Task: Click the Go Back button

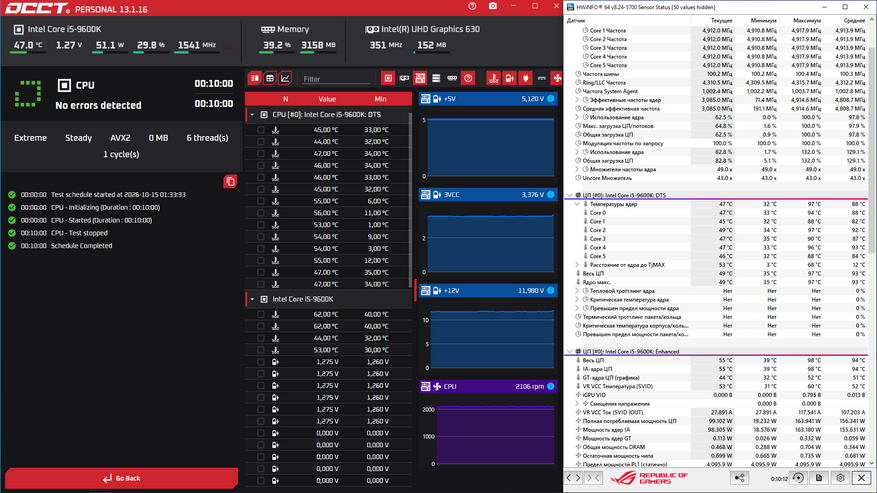Action: tap(121, 478)
